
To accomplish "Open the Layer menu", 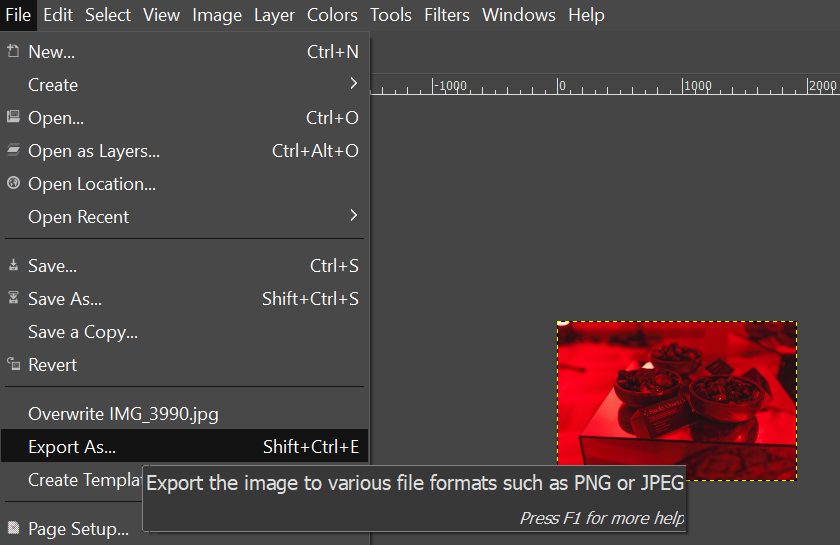I will 274,15.
